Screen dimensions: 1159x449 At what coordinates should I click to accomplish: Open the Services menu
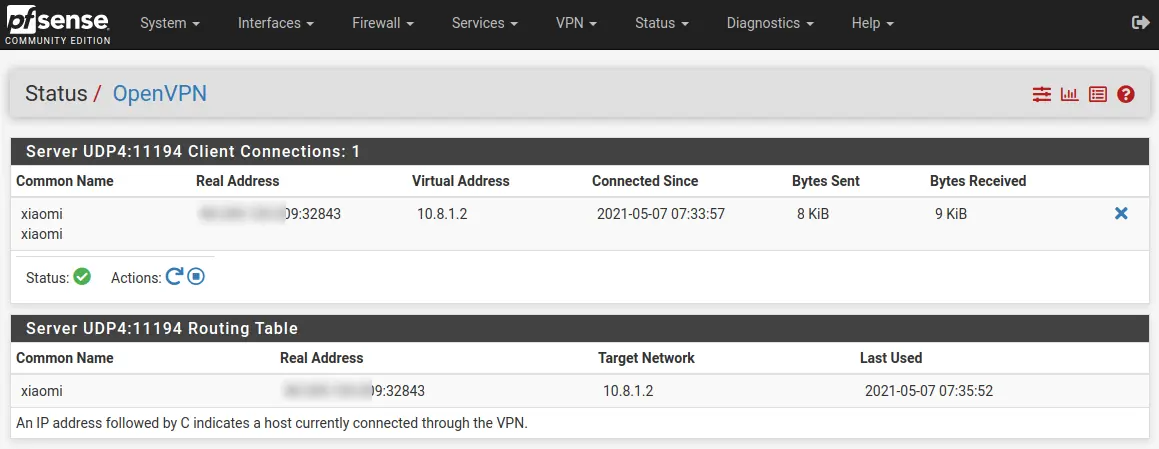485,23
